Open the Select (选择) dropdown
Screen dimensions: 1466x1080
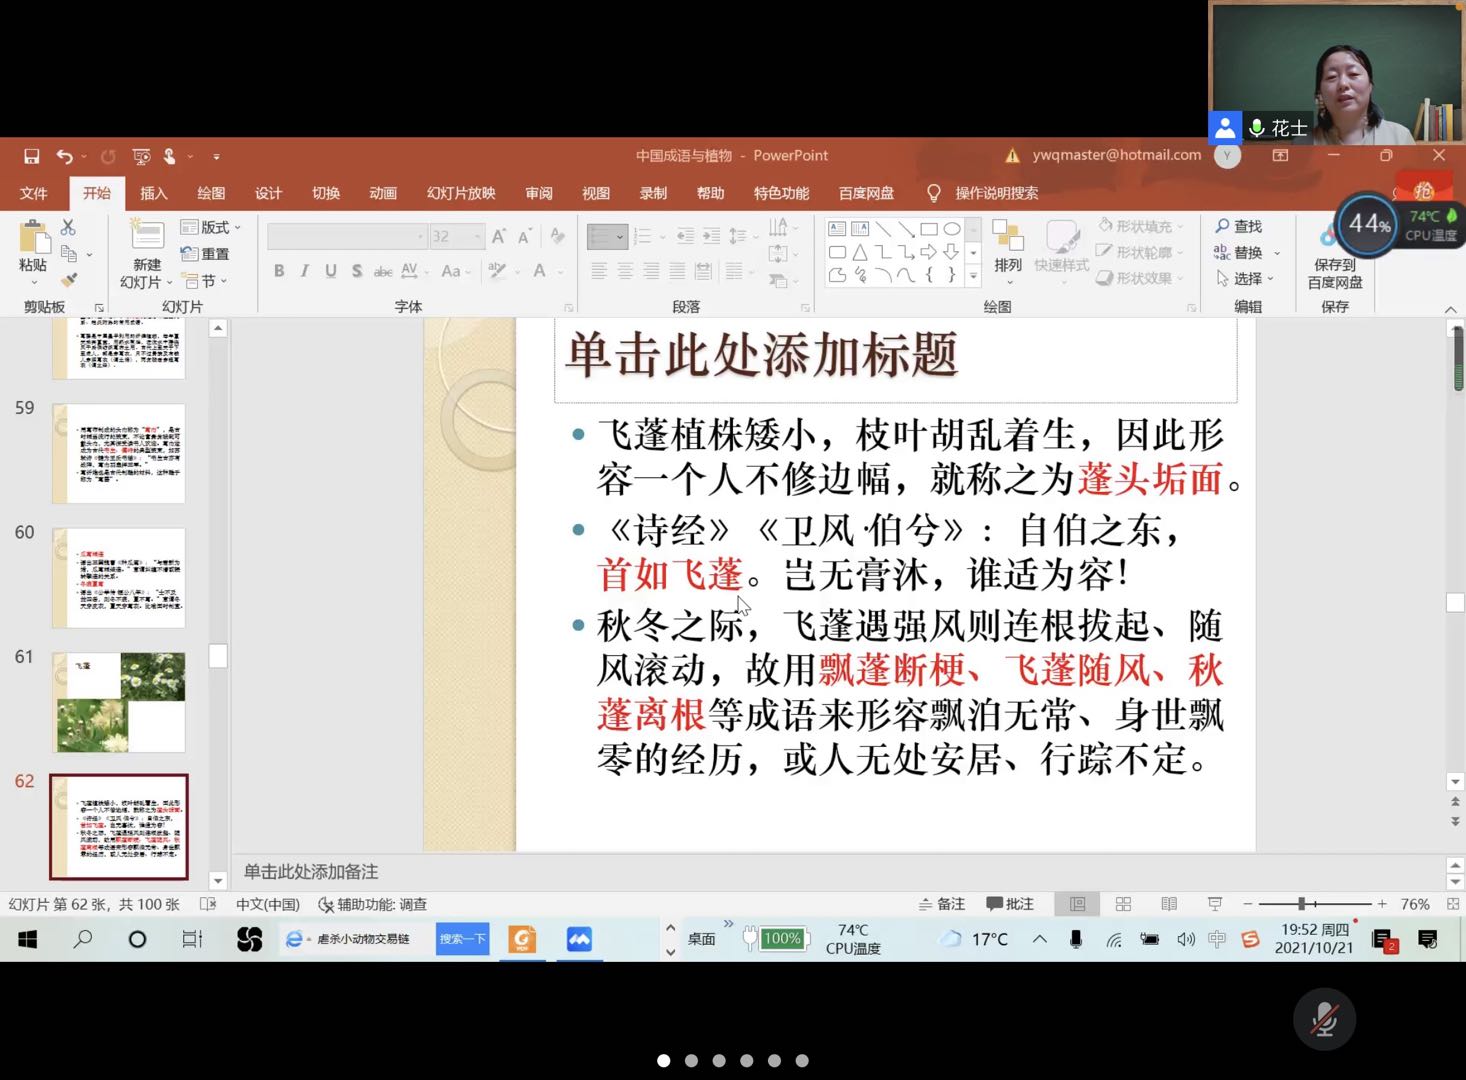[1246, 279]
